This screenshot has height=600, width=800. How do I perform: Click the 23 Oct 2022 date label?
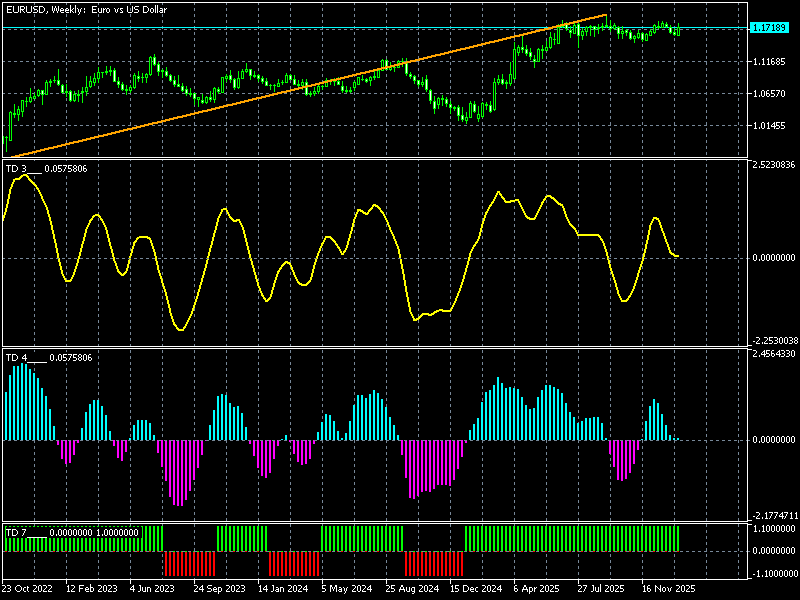(x=27, y=589)
